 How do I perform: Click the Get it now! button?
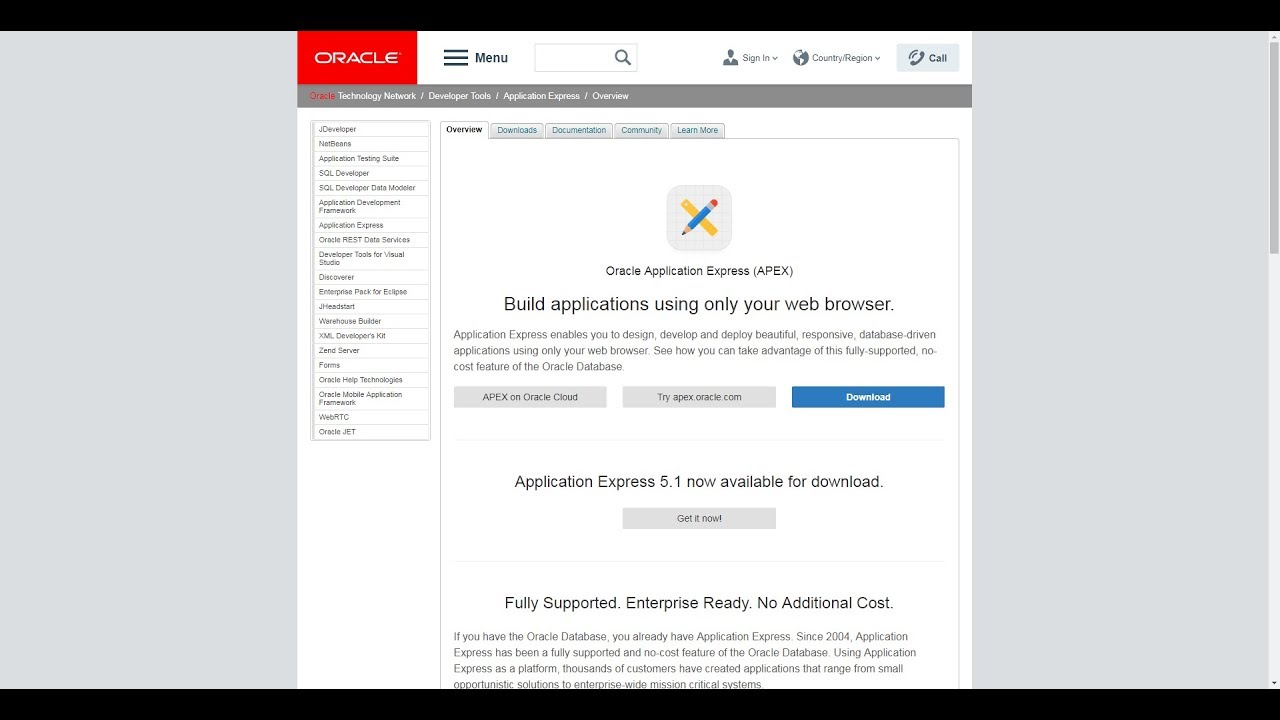click(699, 518)
